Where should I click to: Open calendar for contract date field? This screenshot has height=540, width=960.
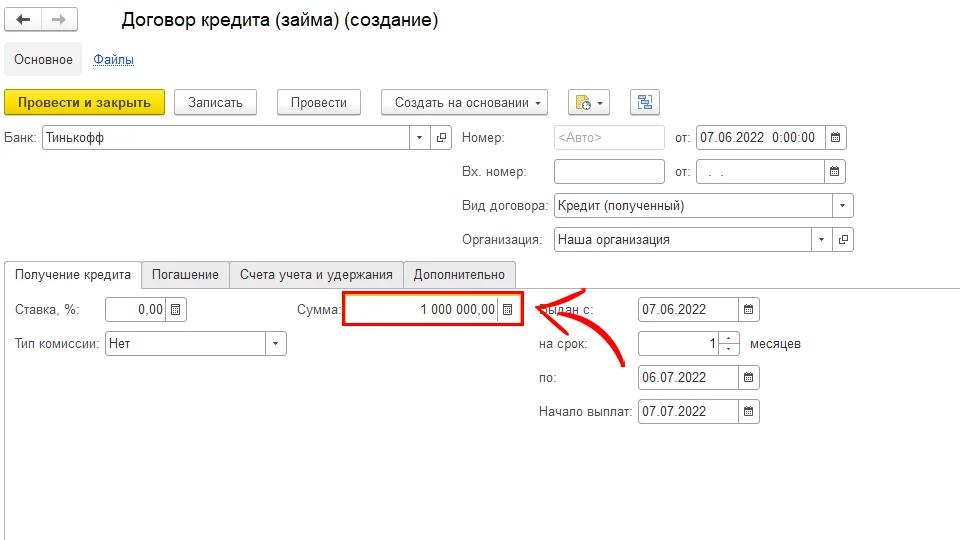pos(837,138)
